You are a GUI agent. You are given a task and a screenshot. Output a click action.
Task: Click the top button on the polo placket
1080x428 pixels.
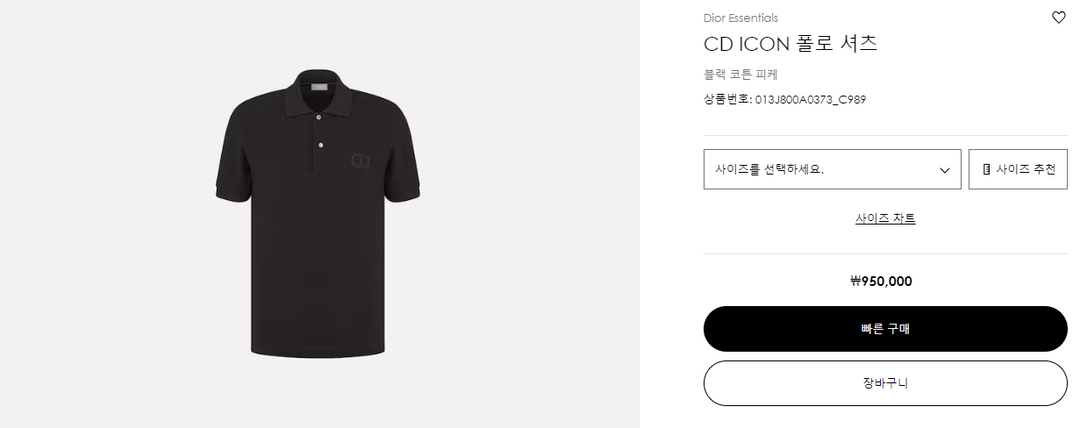pos(320,118)
